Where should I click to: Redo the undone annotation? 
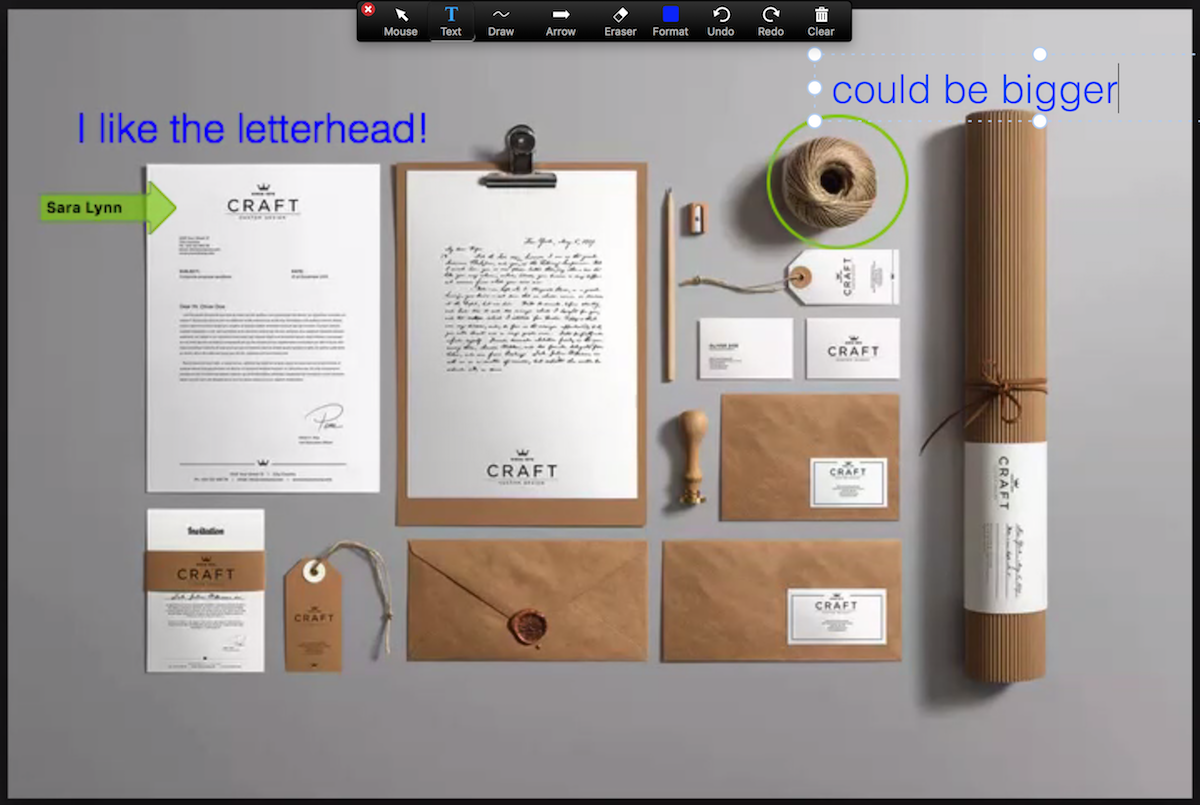(x=770, y=20)
